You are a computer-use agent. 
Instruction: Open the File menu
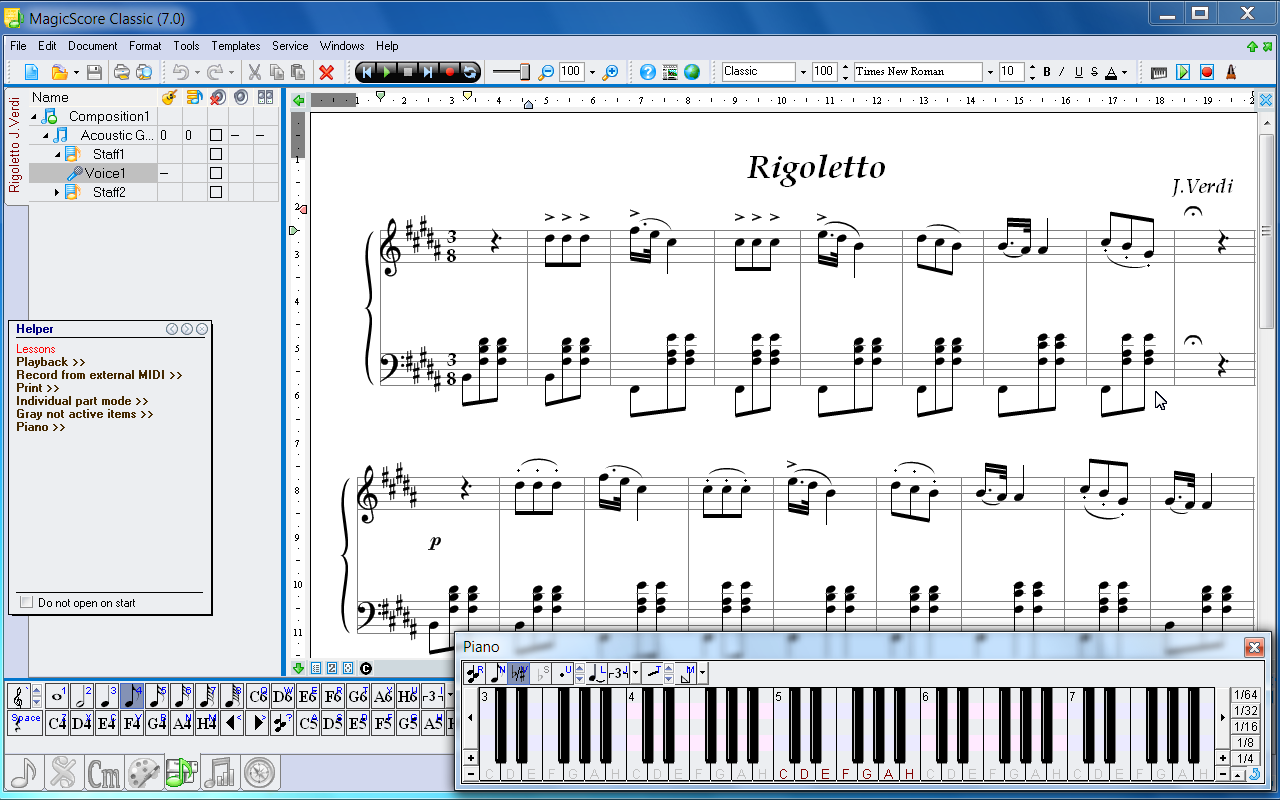[x=18, y=46]
